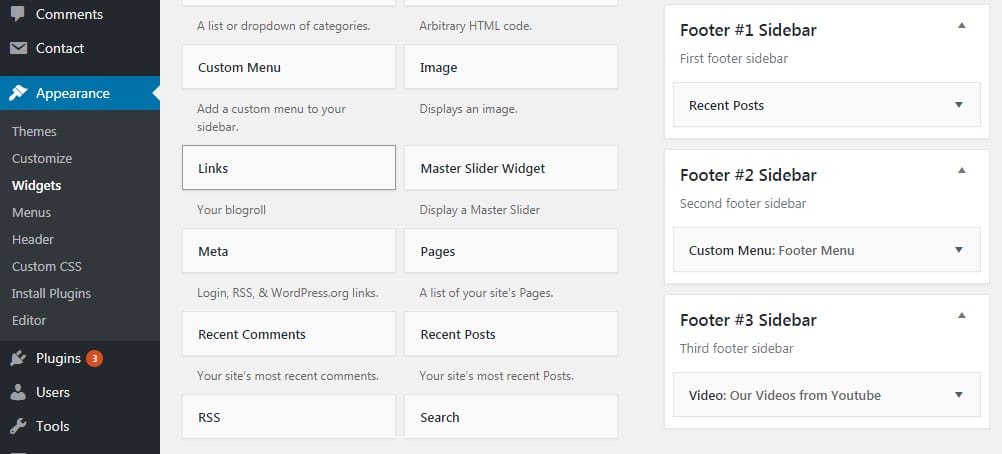Click the Tools wrench icon
The image size is (1002, 454).
(18, 426)
